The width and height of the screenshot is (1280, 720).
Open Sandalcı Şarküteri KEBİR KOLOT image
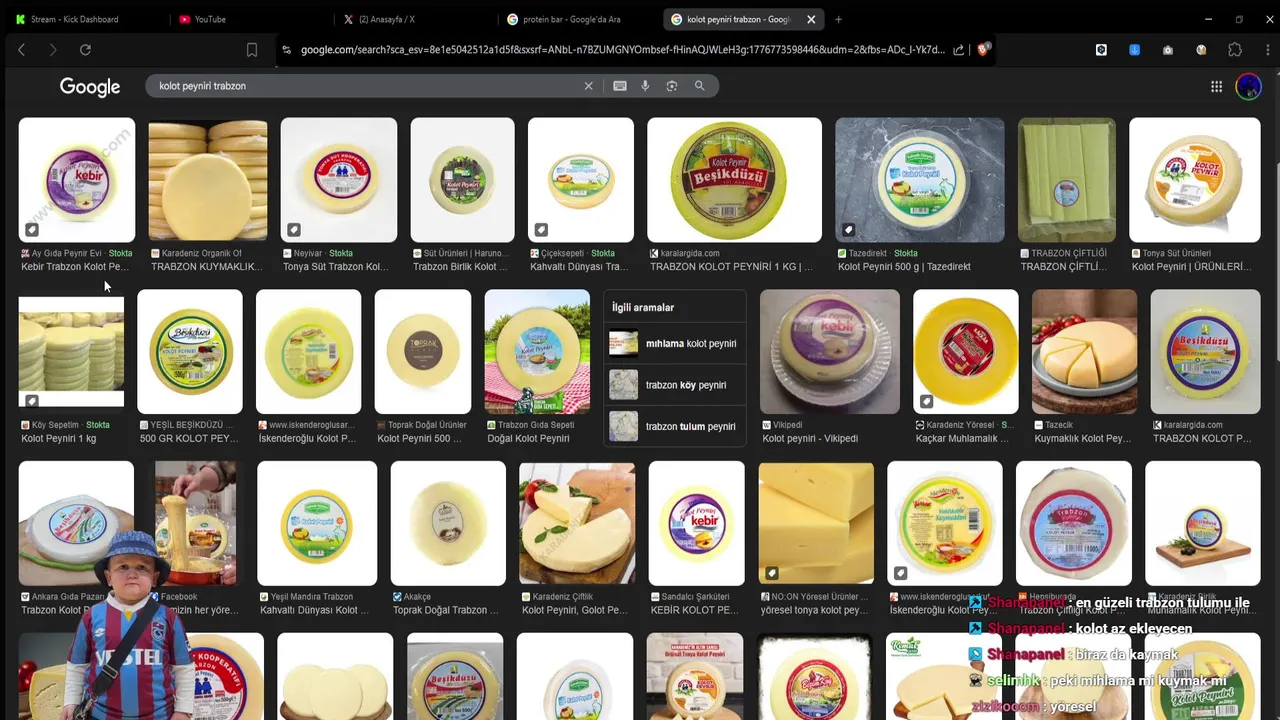point(696,523)
